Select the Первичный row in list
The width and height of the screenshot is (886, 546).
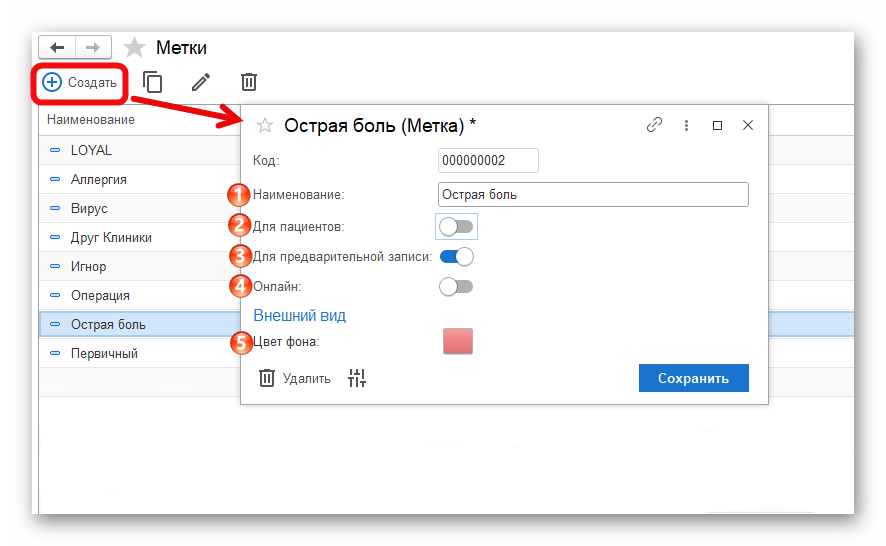140,353
